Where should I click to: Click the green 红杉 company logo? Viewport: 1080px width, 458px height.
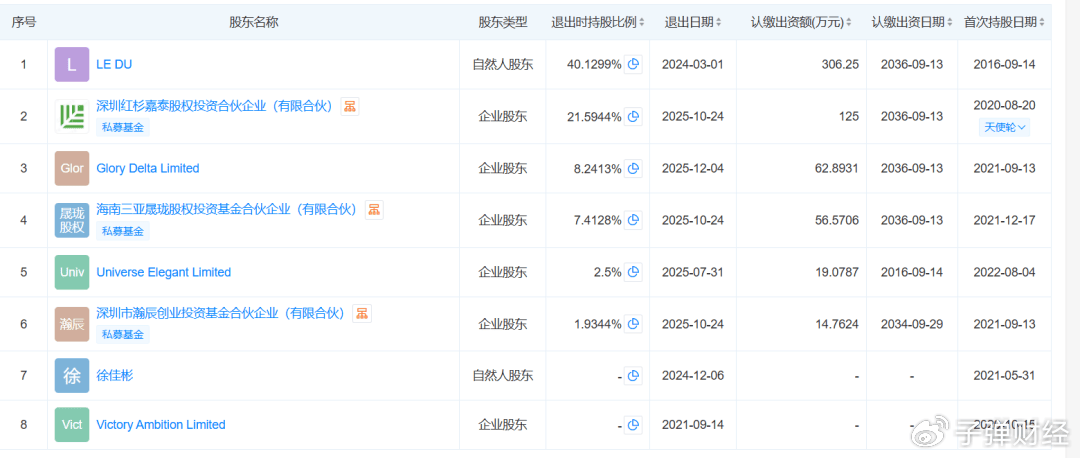coord(72,116)
